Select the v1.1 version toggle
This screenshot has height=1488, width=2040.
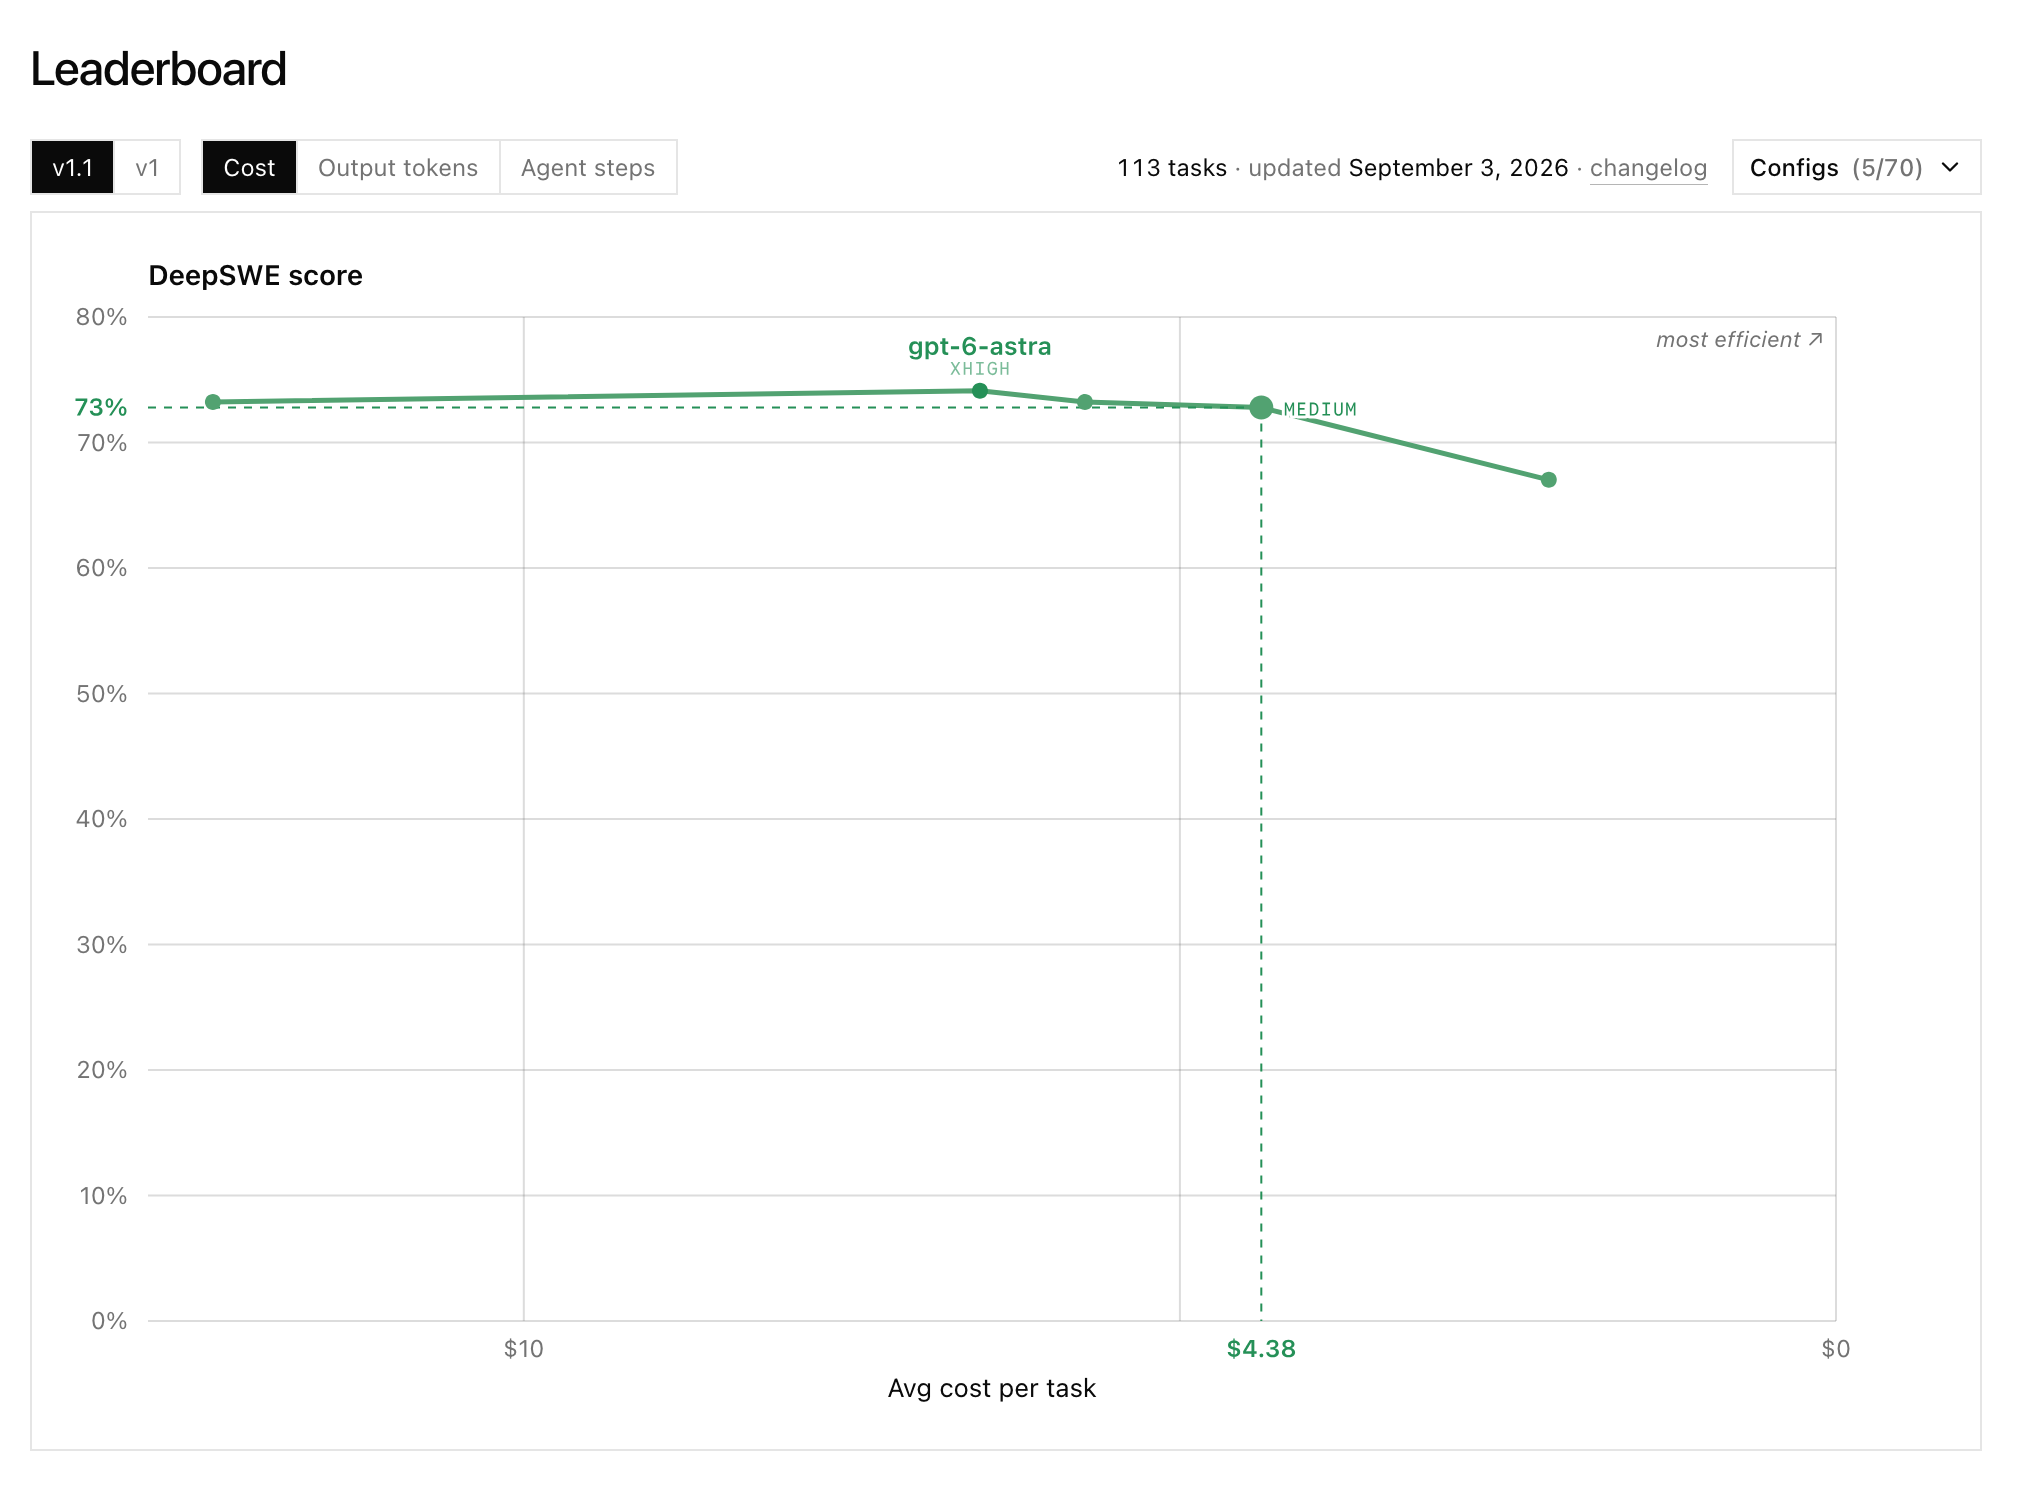click(72, 167)
